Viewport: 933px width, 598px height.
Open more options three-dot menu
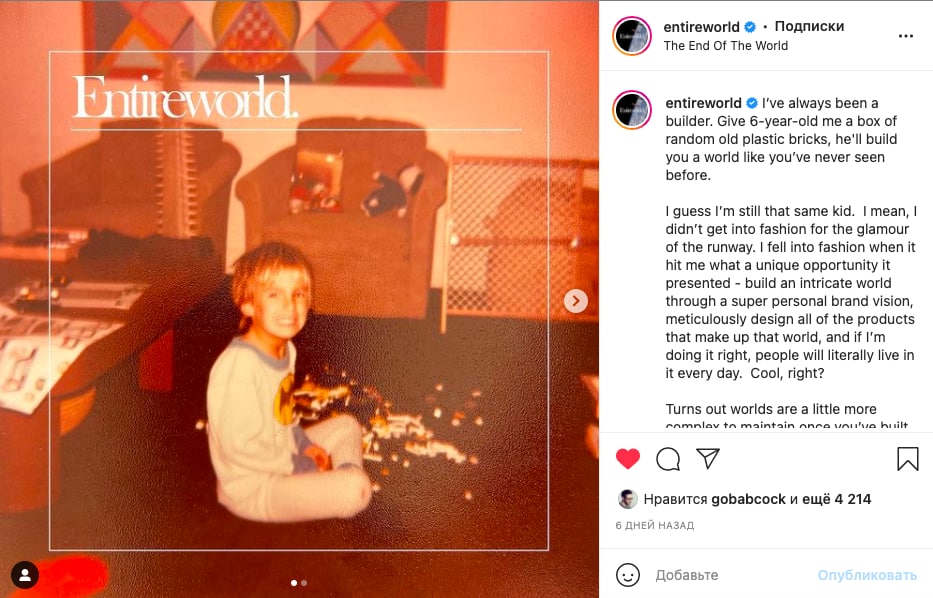tap(906, 36)
